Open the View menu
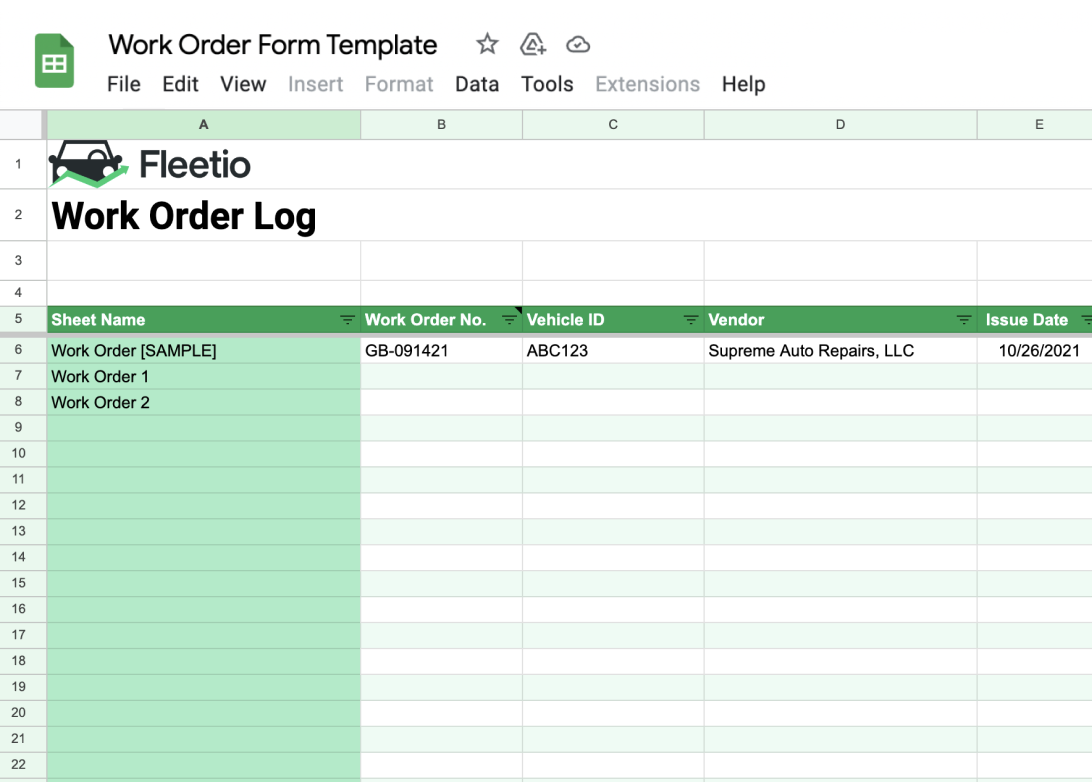This screenshot has width=1092, height=782. [x=243, y=84]
